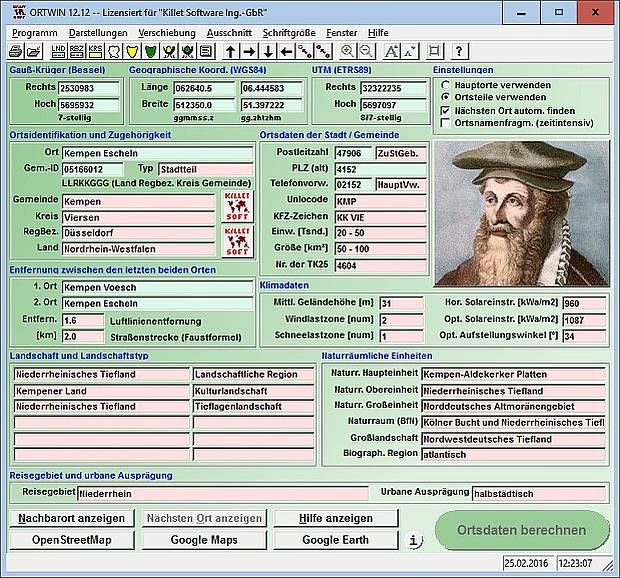620x578 pixels.
Task: Click the RBZ toolbar icon
Action: 77,51
